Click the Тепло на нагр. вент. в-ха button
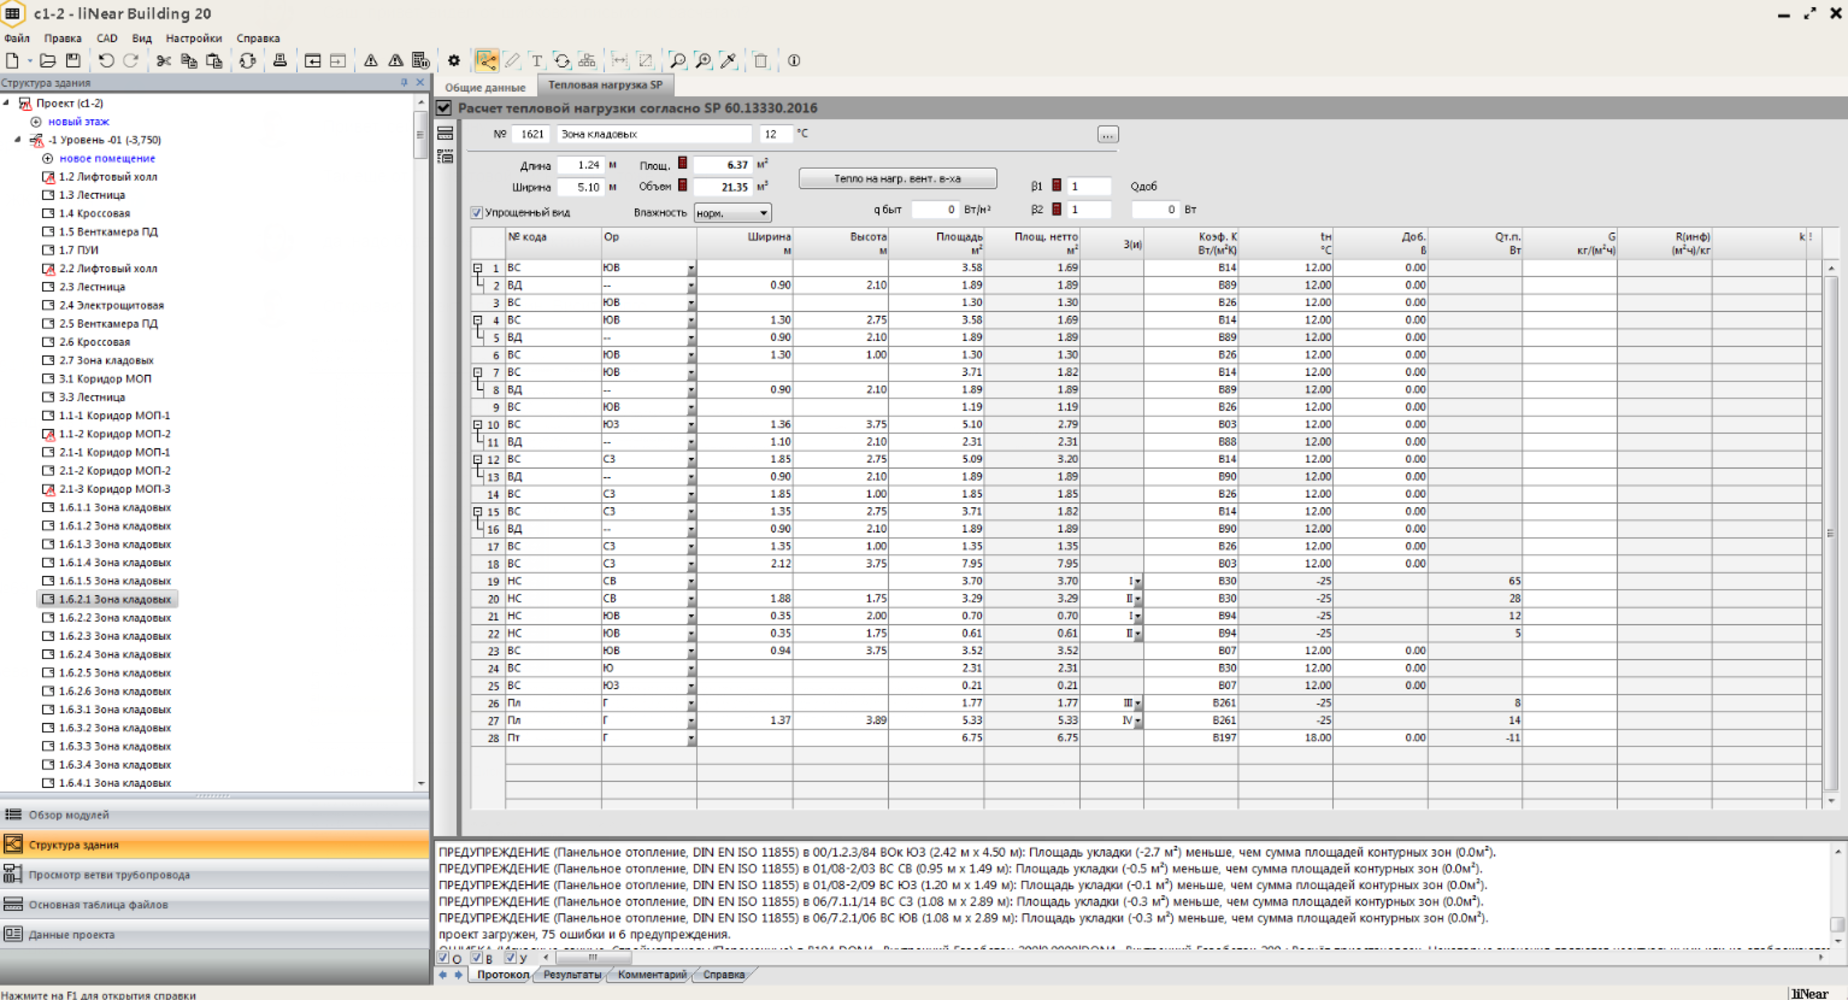 coord(897,177)
